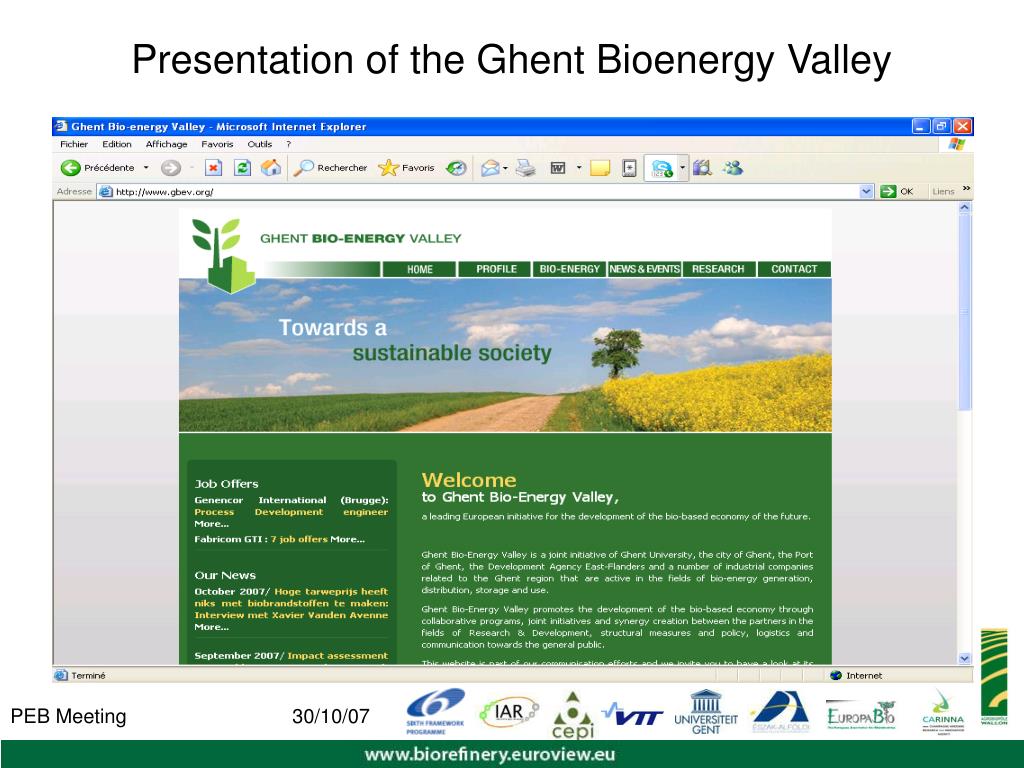
Task: Click the grey forward arrow icon
Action: (x=170, y=168)
